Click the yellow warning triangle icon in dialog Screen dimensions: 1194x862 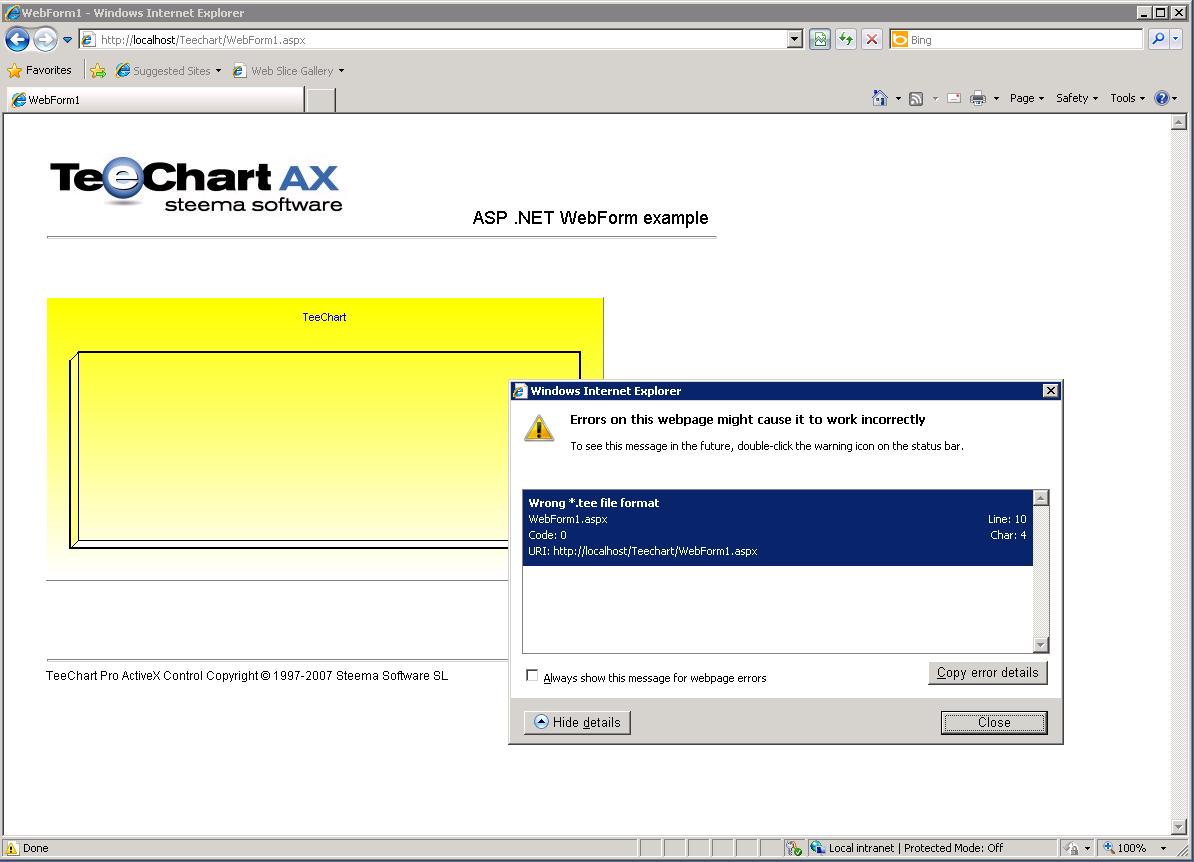click(539, 429)
